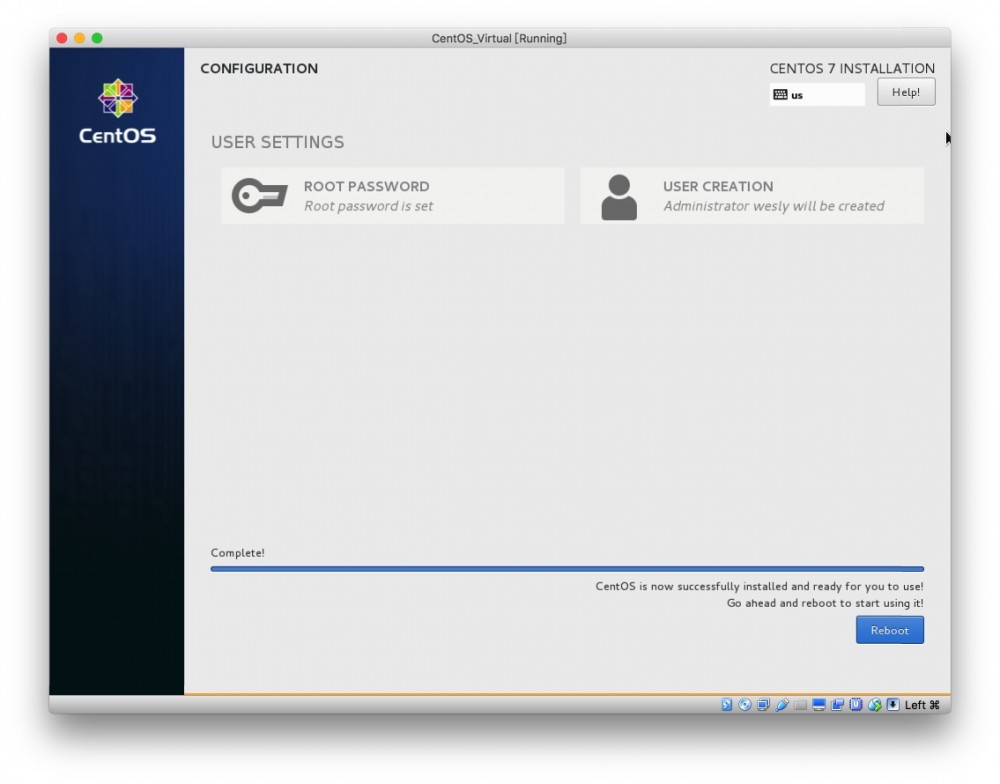Close the CentOS_Virtual window with the red button
1000x784 pixels.
pos(62,38)
